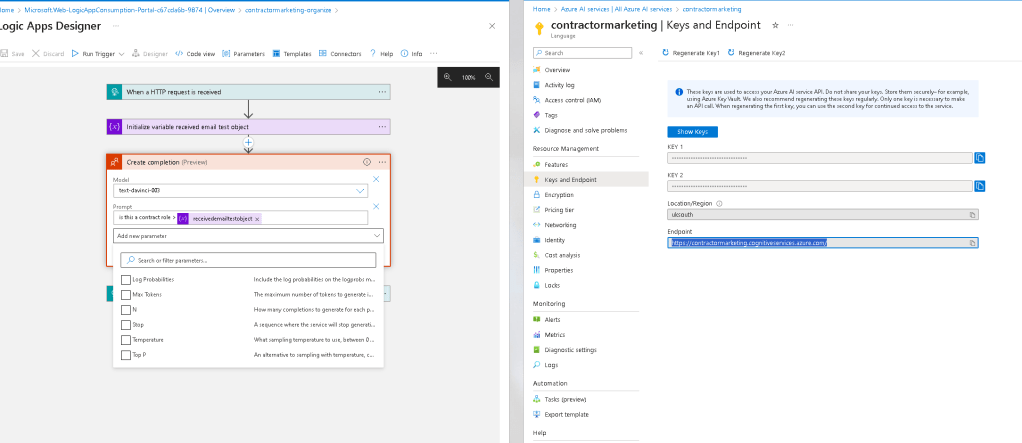Screen dimensions: 1022x443
Task: Check the Max Tokens parameter
Action: coord(126,294)
